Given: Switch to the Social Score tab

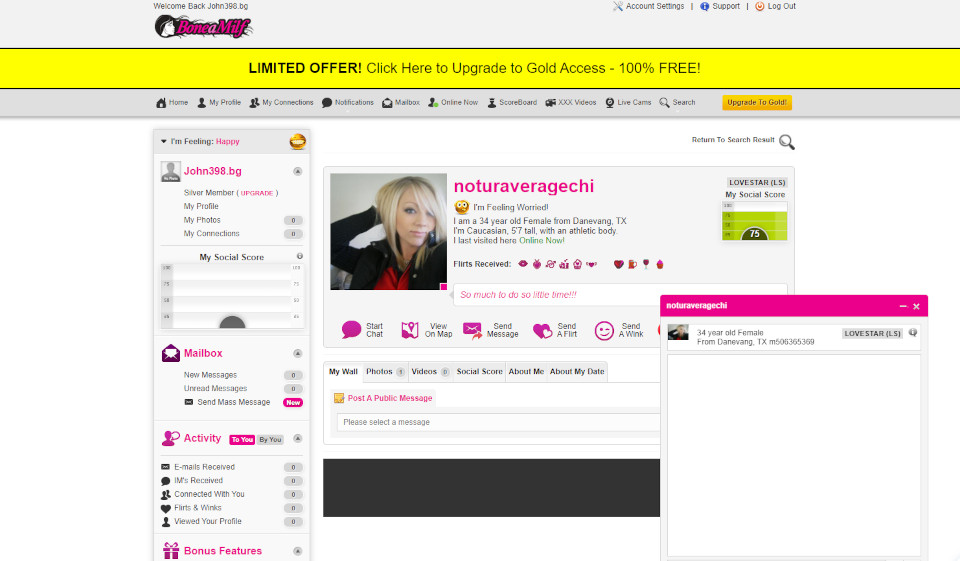Looking at the screenshot, I should tap(479, 372).
